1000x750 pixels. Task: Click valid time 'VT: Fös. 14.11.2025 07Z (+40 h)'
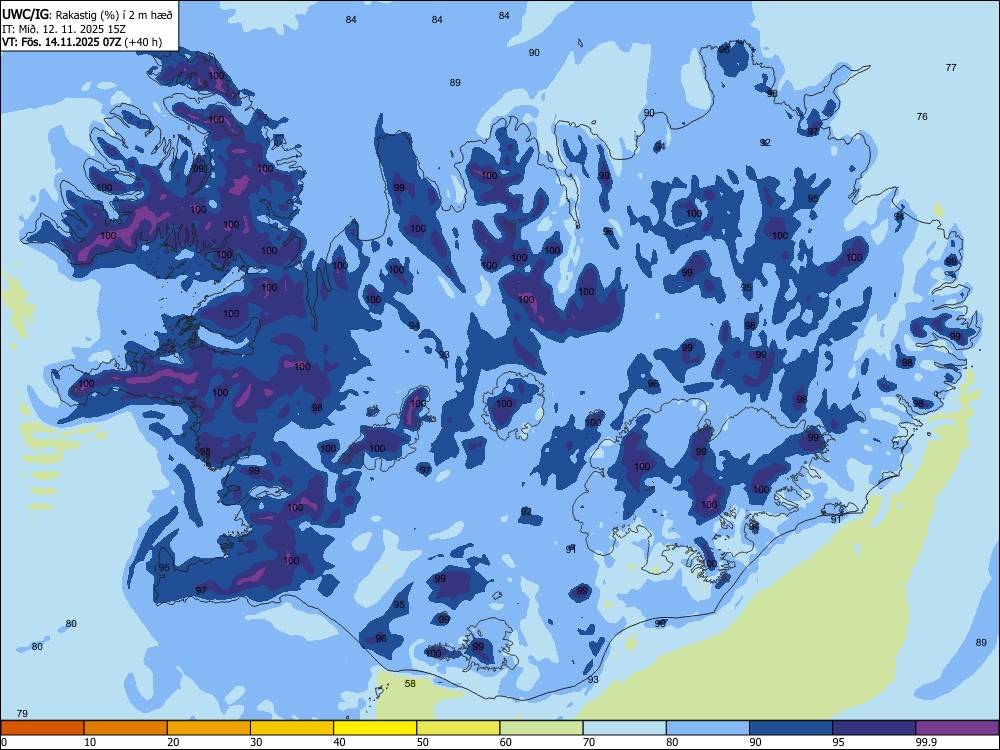82,42
